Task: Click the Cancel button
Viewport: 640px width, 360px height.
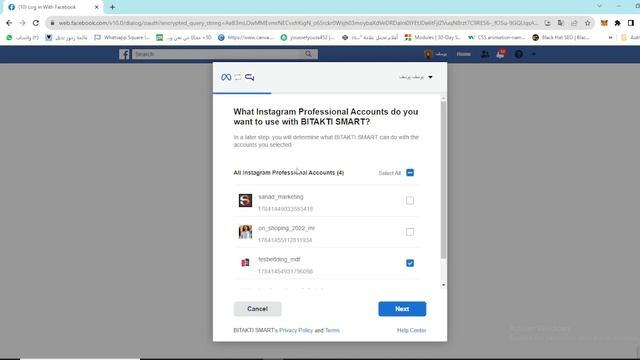Action: pyautogui.click(x=258, y=309)
